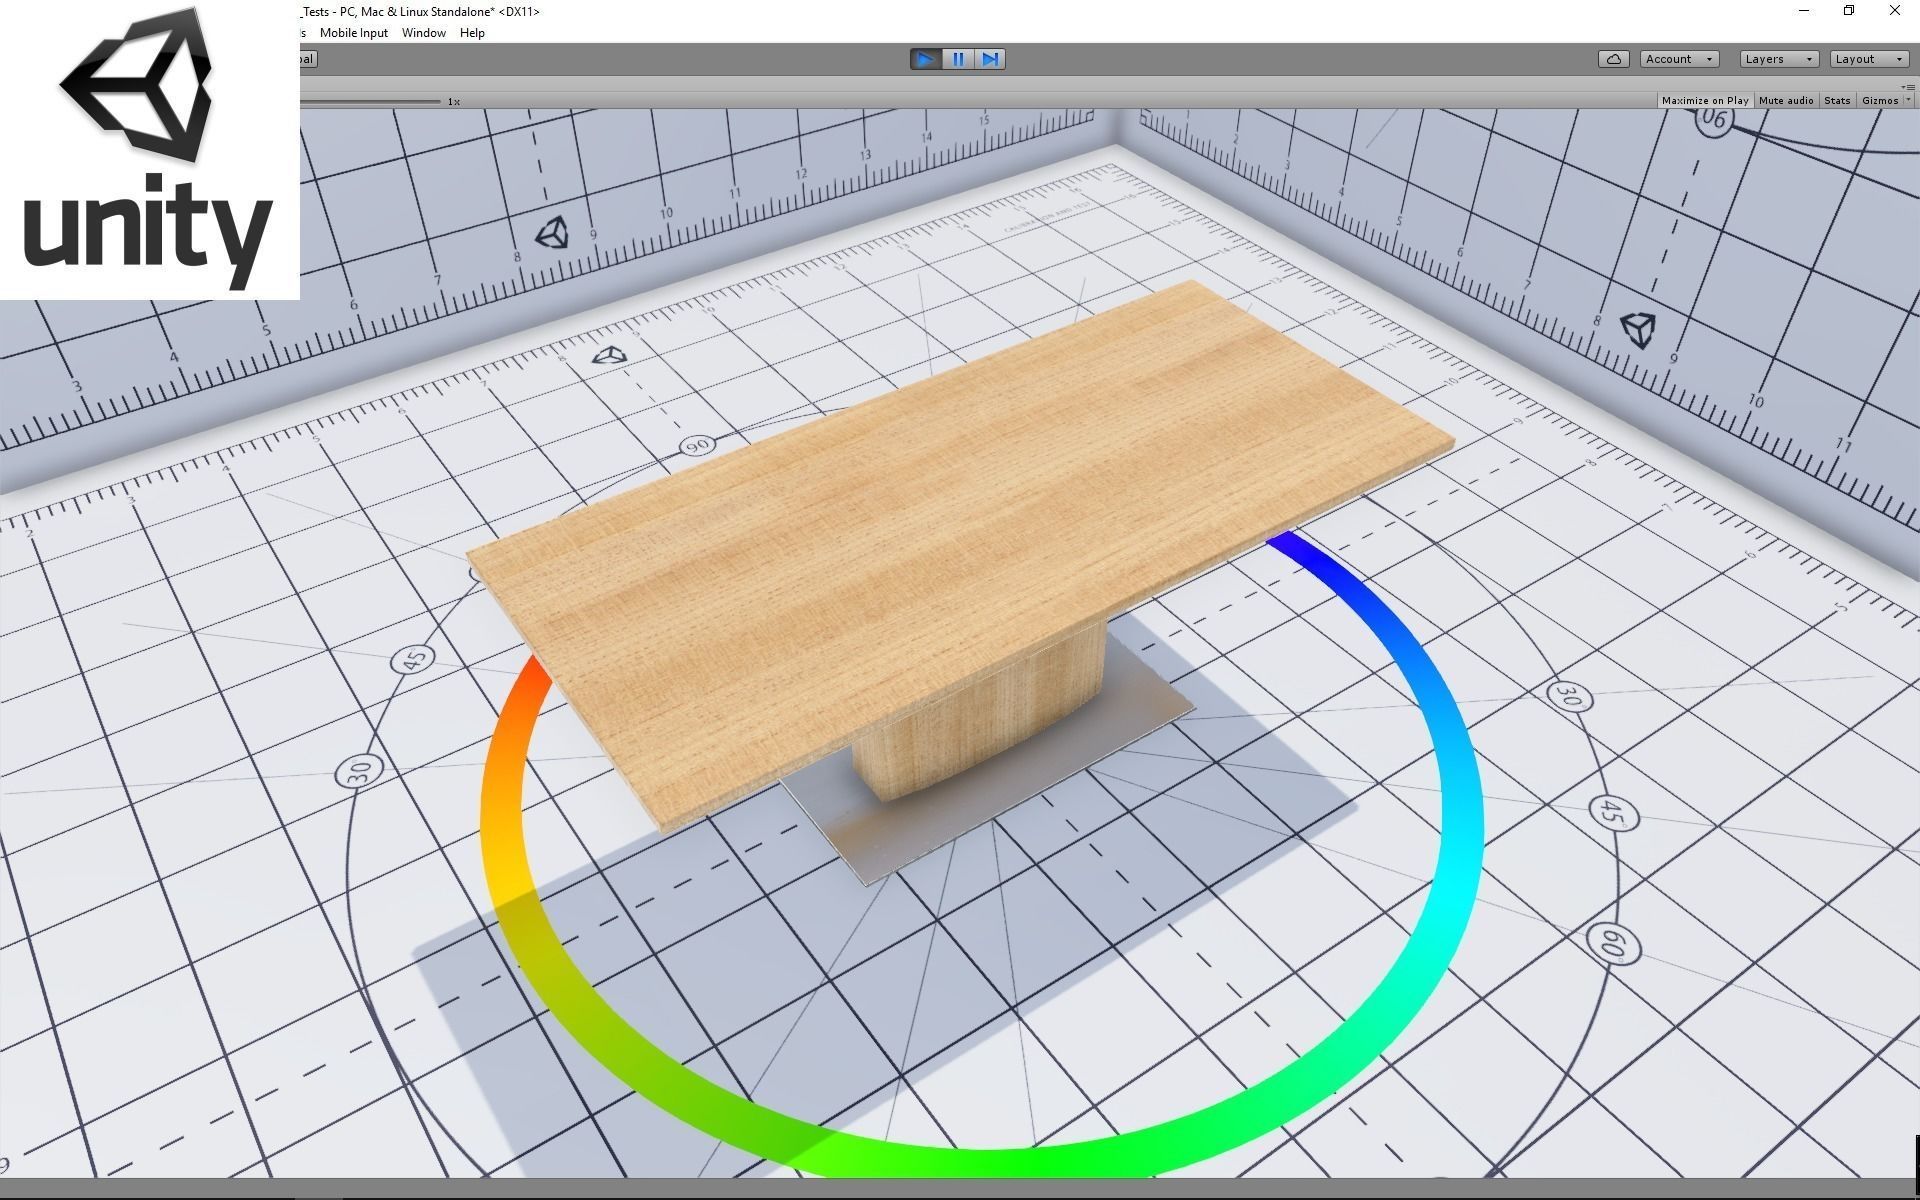Screen dimensions: 1920x1200
Task: Open the Mobile Input menu
Action: 353,33
